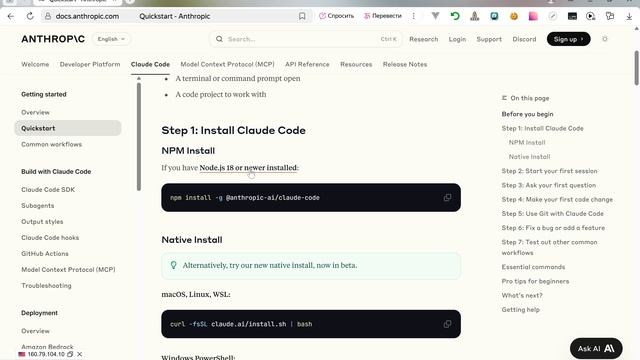Open Overview under Deployment
640x360 pixels.
pyautogui.click(x=36, y=331)
